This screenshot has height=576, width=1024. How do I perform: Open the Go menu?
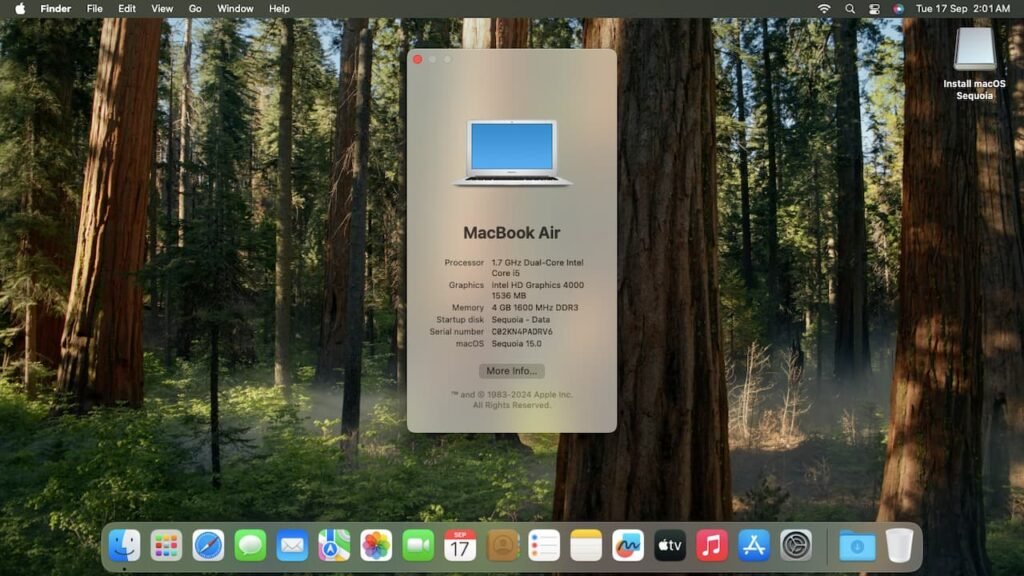[195, 8]
